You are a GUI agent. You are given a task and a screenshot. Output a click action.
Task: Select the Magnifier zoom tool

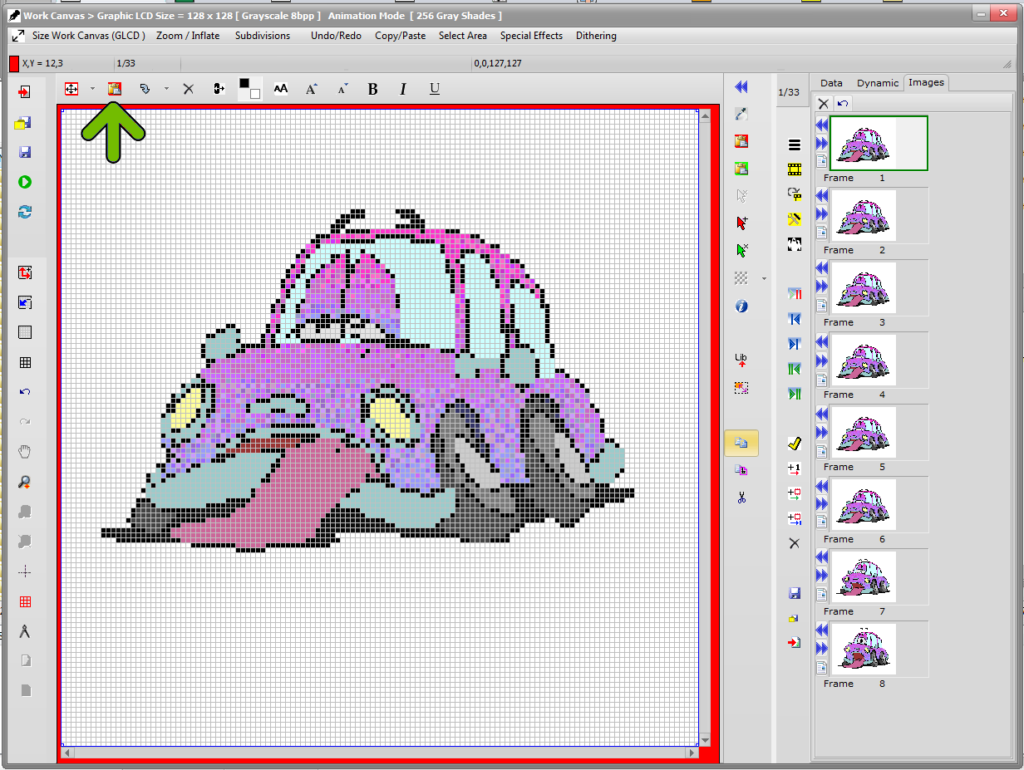click(23, 481)
